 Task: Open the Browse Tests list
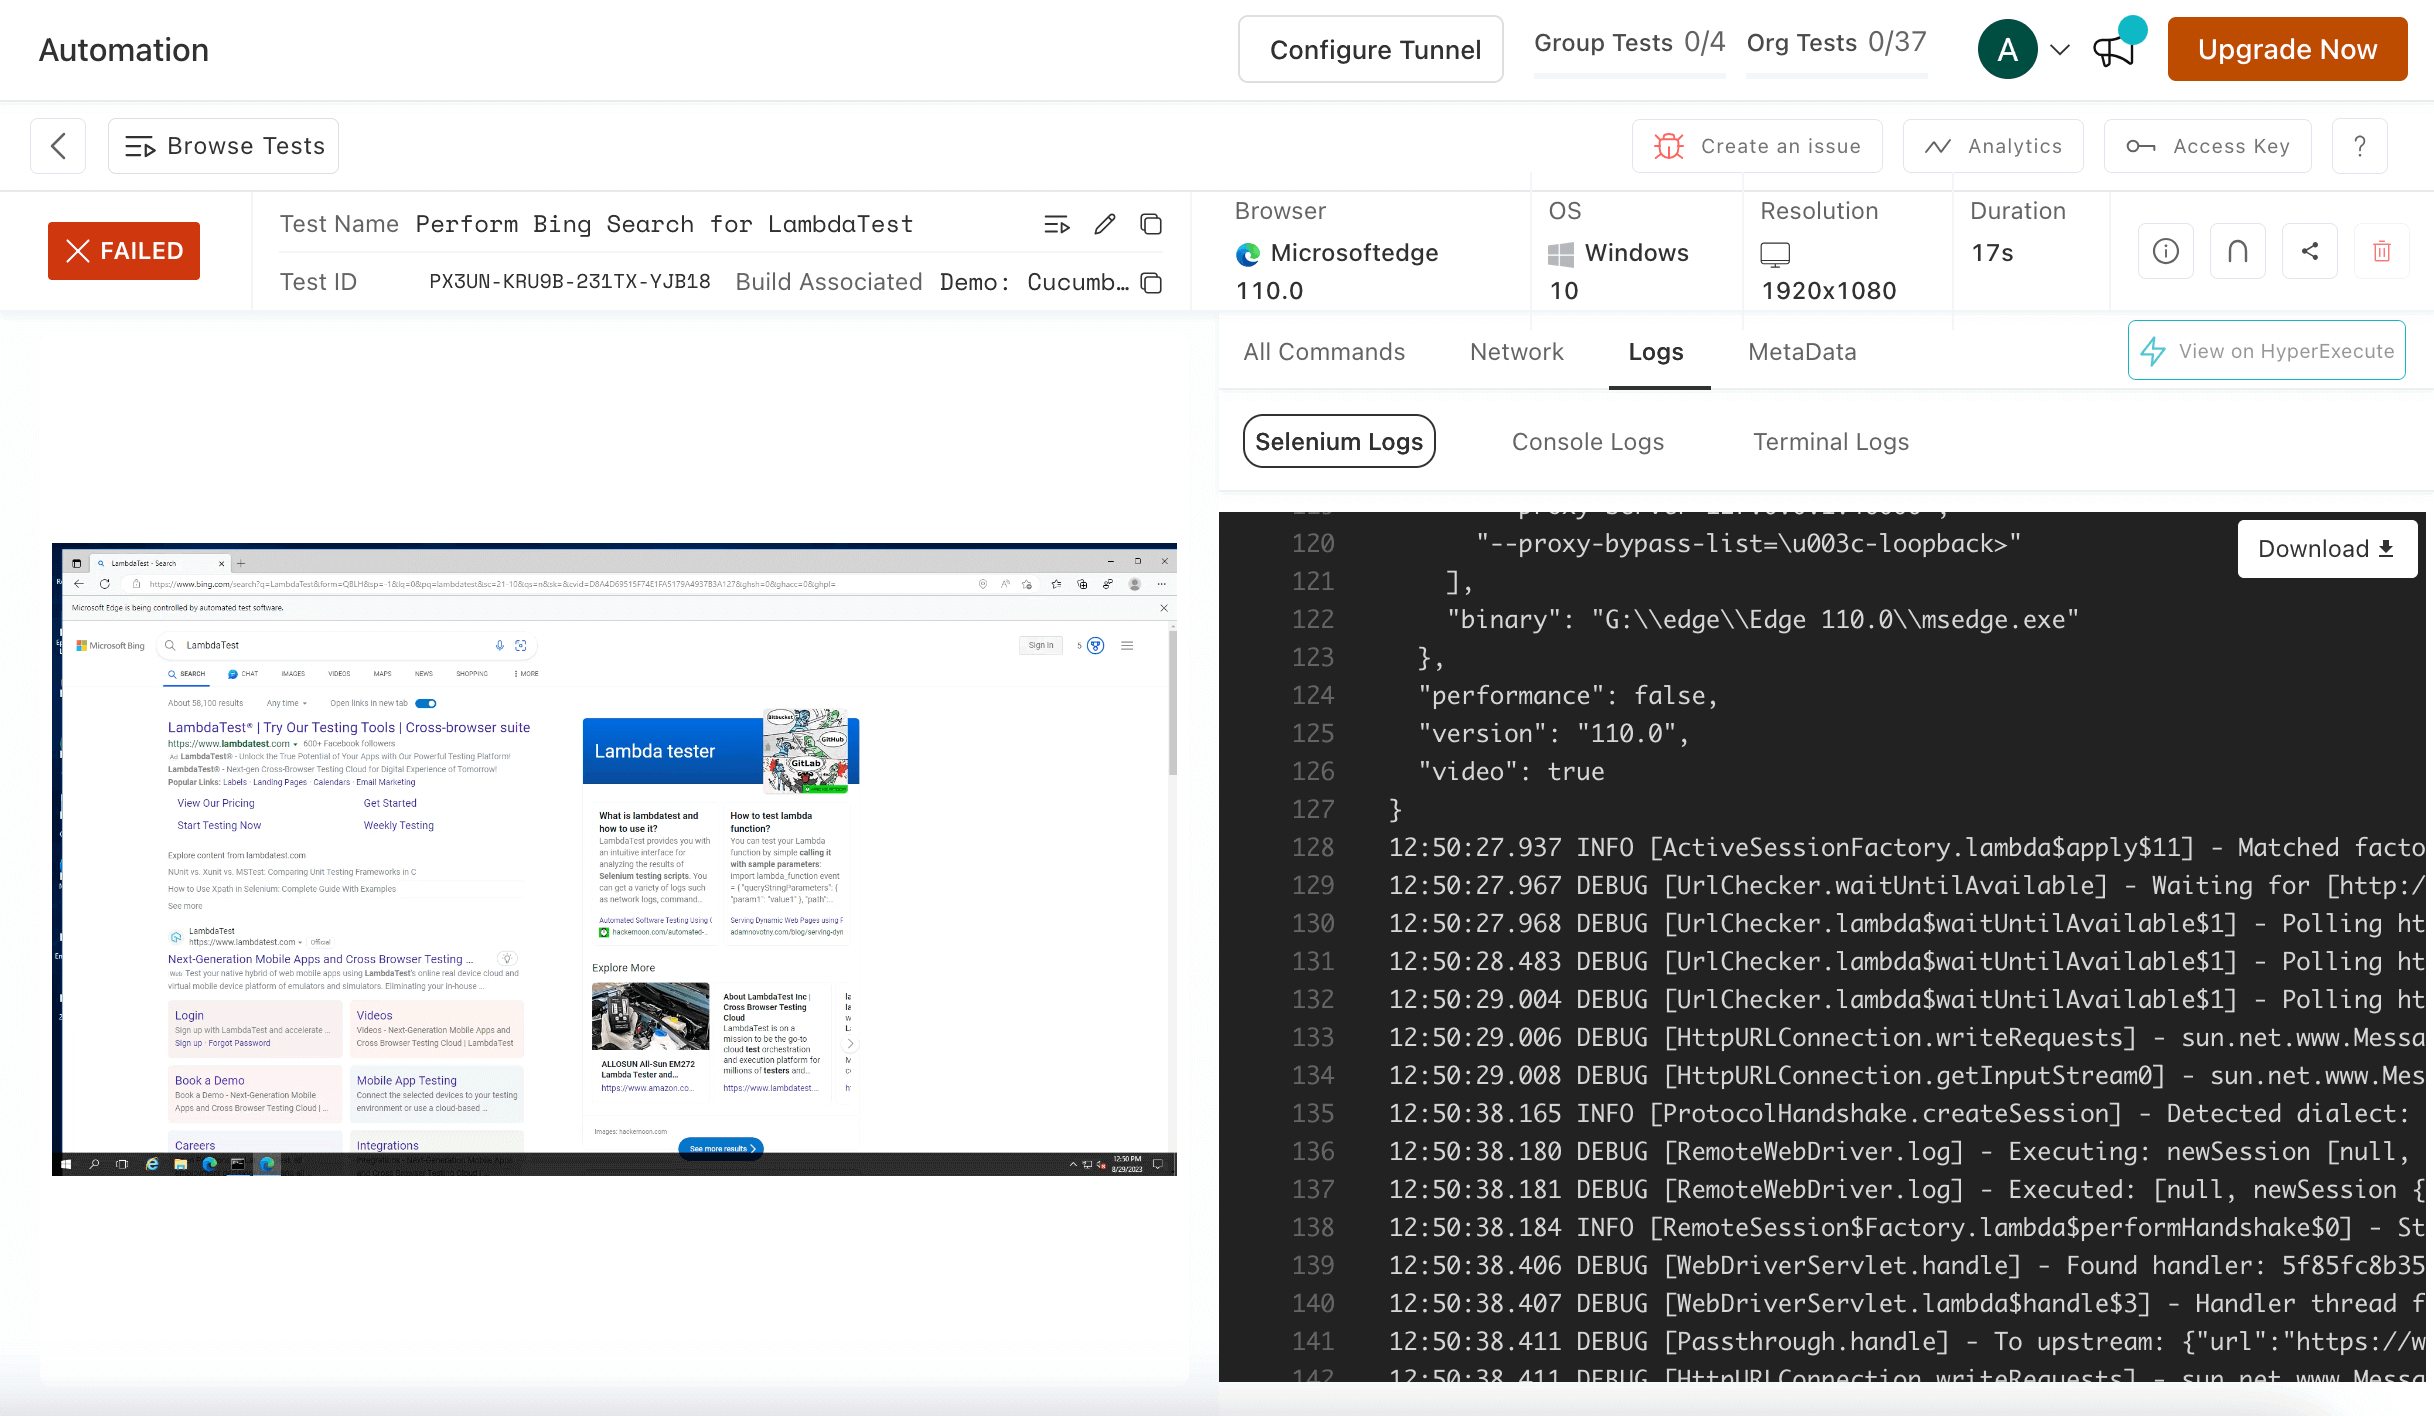pyautogui.click(x=223, y=146)
